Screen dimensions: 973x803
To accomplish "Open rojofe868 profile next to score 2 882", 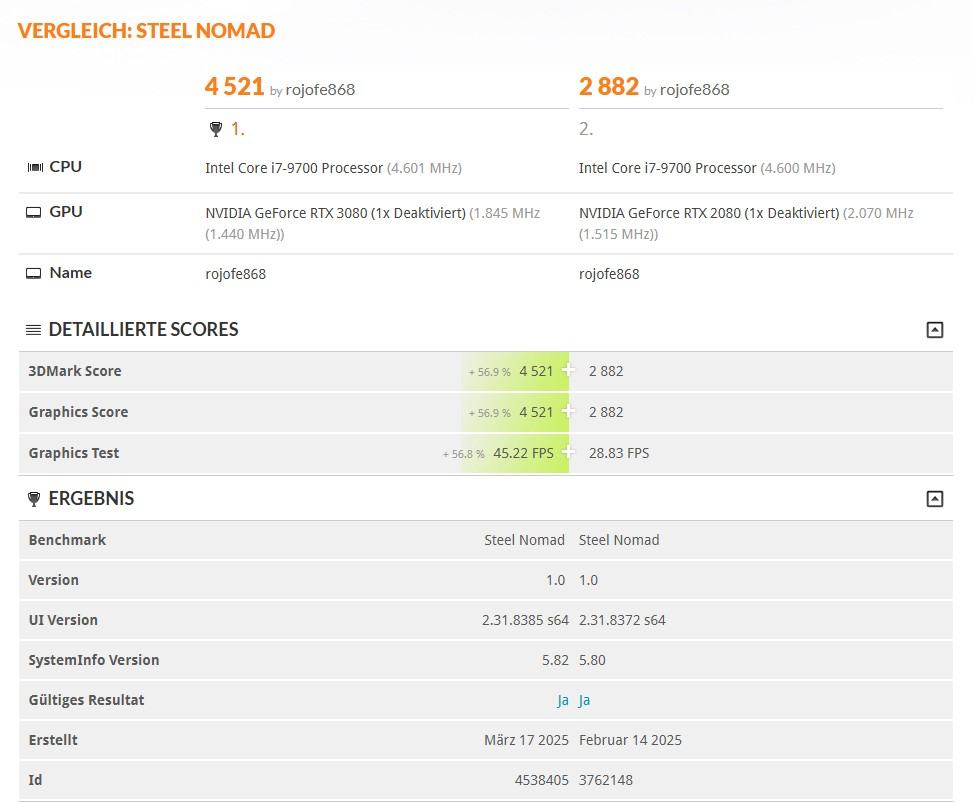I will pyautogui.click(x=694, y=90).
